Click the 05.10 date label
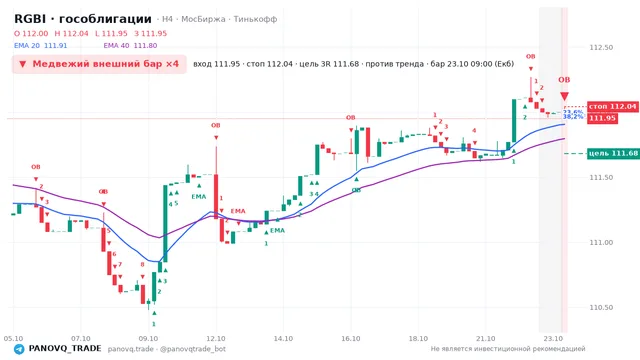Image resolution: width=640 pixels, height=360 pixels. [13, 339]
